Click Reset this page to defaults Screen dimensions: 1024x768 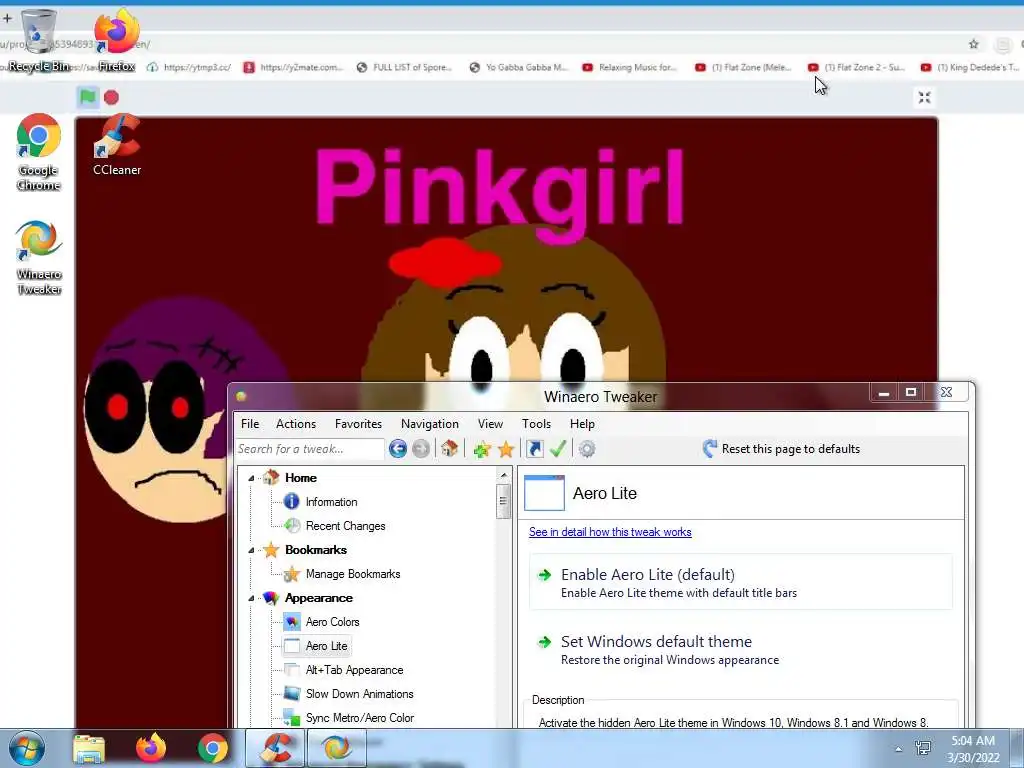[x=781, y=449]
